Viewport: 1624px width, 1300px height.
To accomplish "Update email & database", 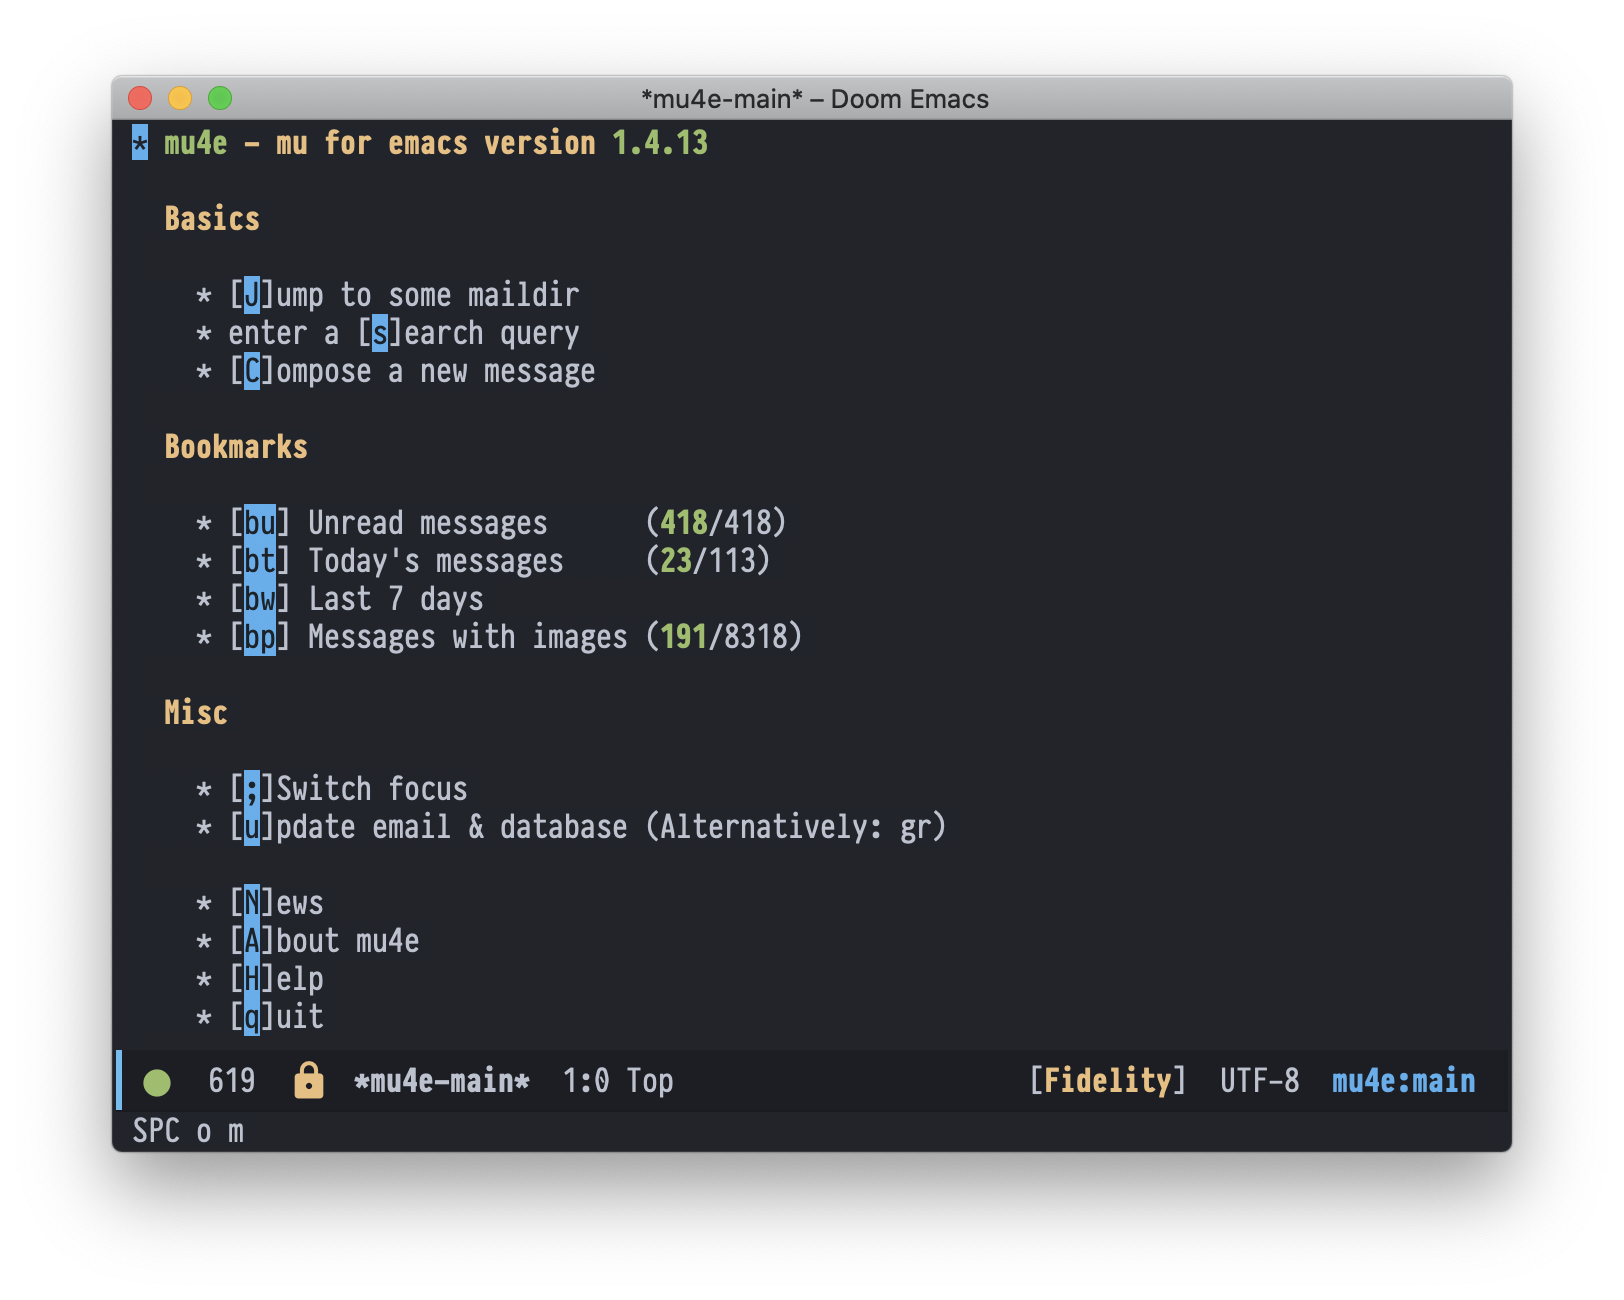I will tap(253, 827).
